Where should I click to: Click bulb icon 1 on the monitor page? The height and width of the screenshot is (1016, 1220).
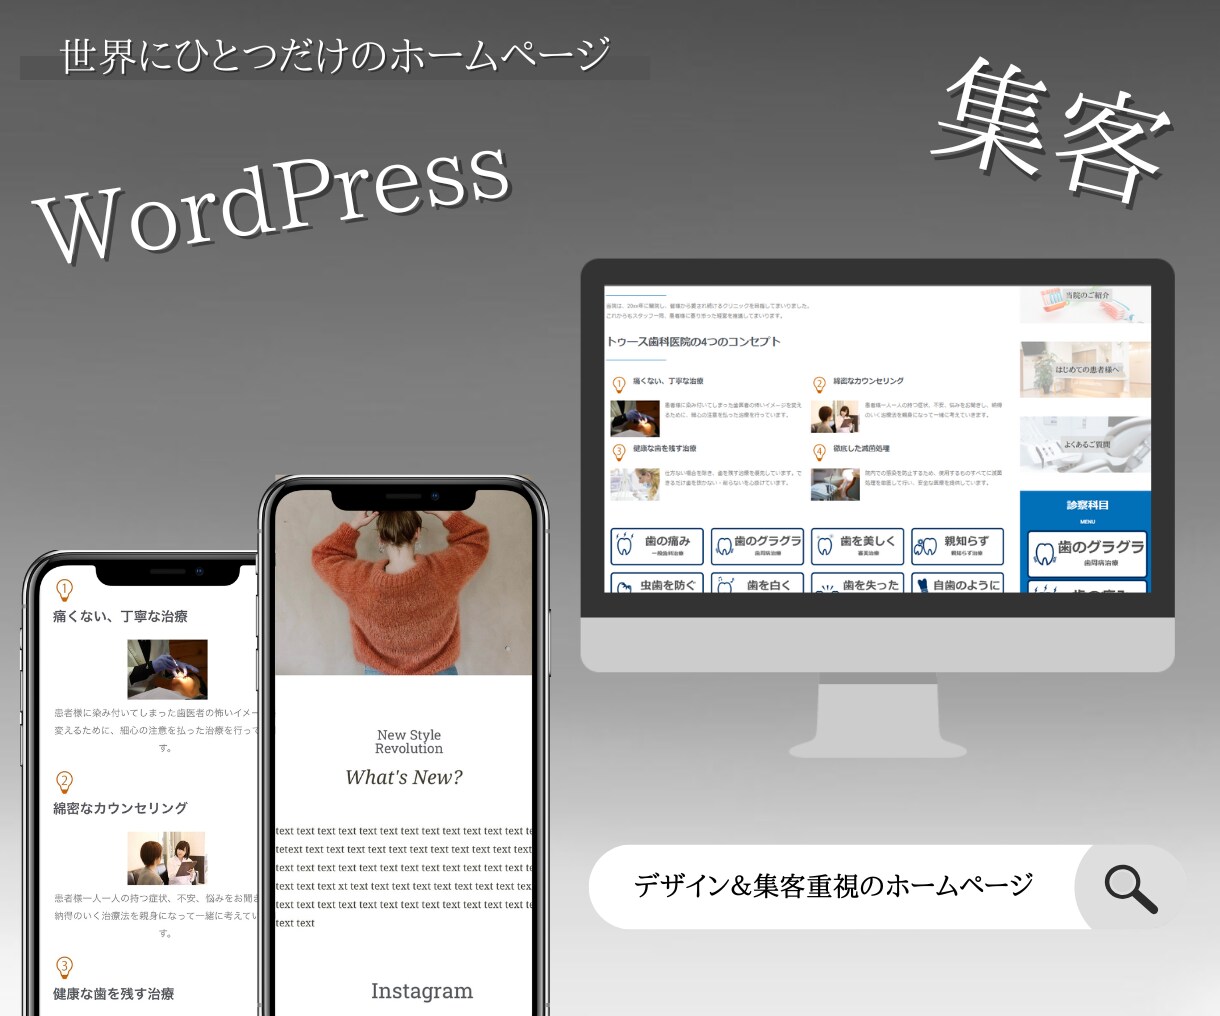(x=619, y=384)
